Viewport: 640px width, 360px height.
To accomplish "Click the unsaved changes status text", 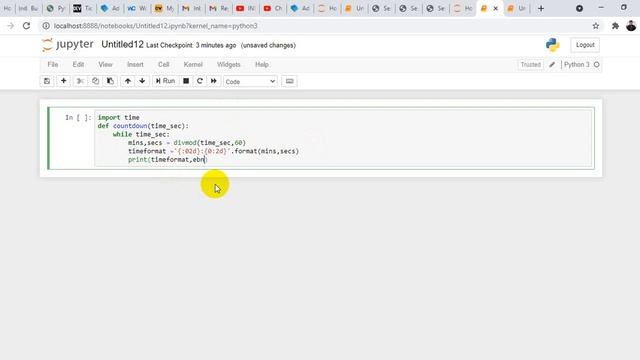I will [x=268, y=45].
